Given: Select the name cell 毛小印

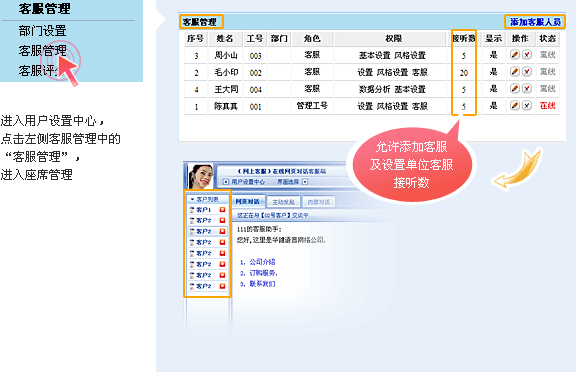Looking at the screenshot, I should coord(226,72).
